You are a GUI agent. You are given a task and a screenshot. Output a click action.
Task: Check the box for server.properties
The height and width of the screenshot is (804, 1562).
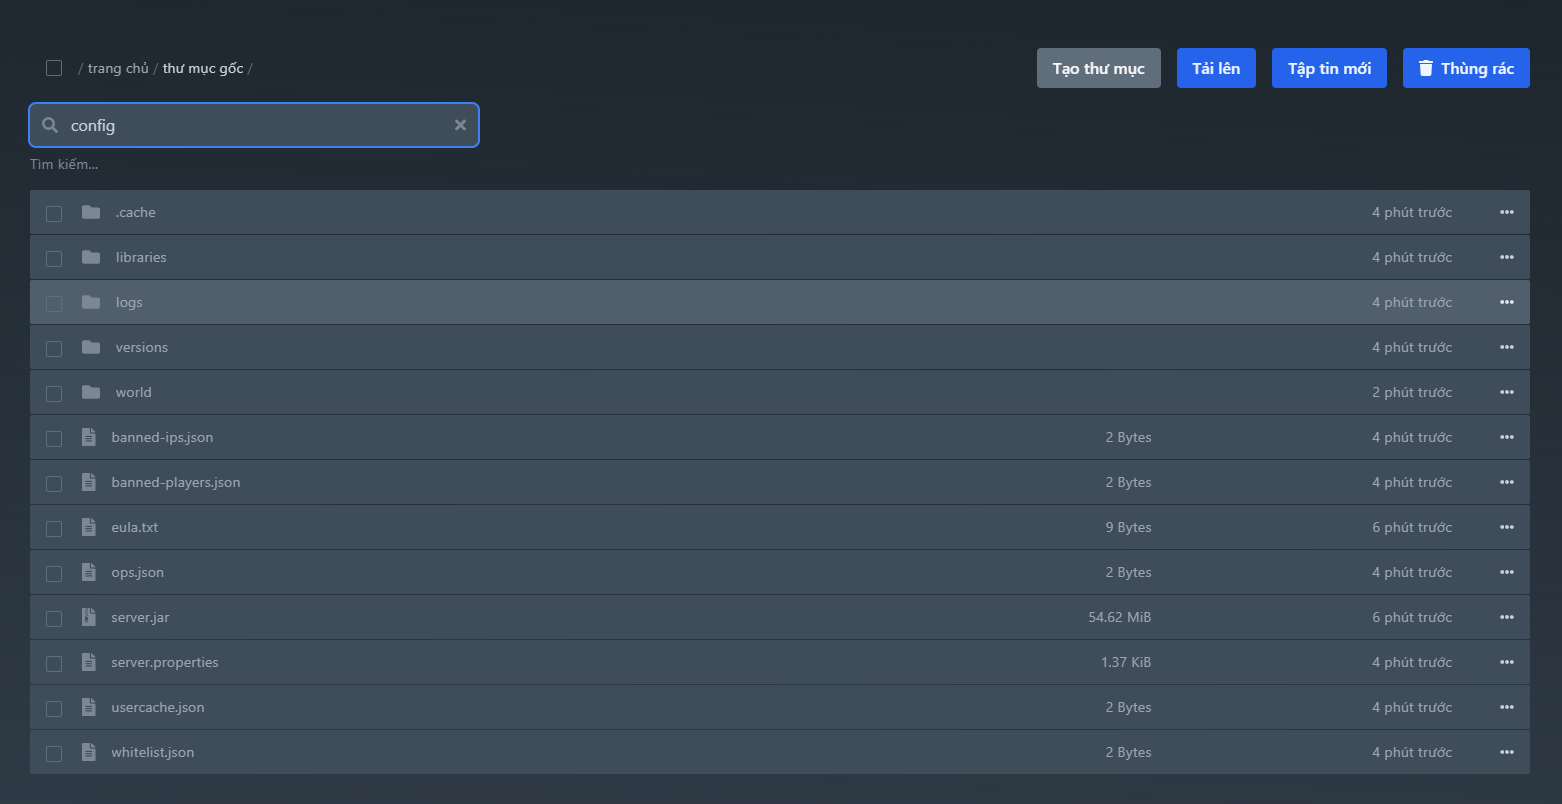tap(54, 663)
